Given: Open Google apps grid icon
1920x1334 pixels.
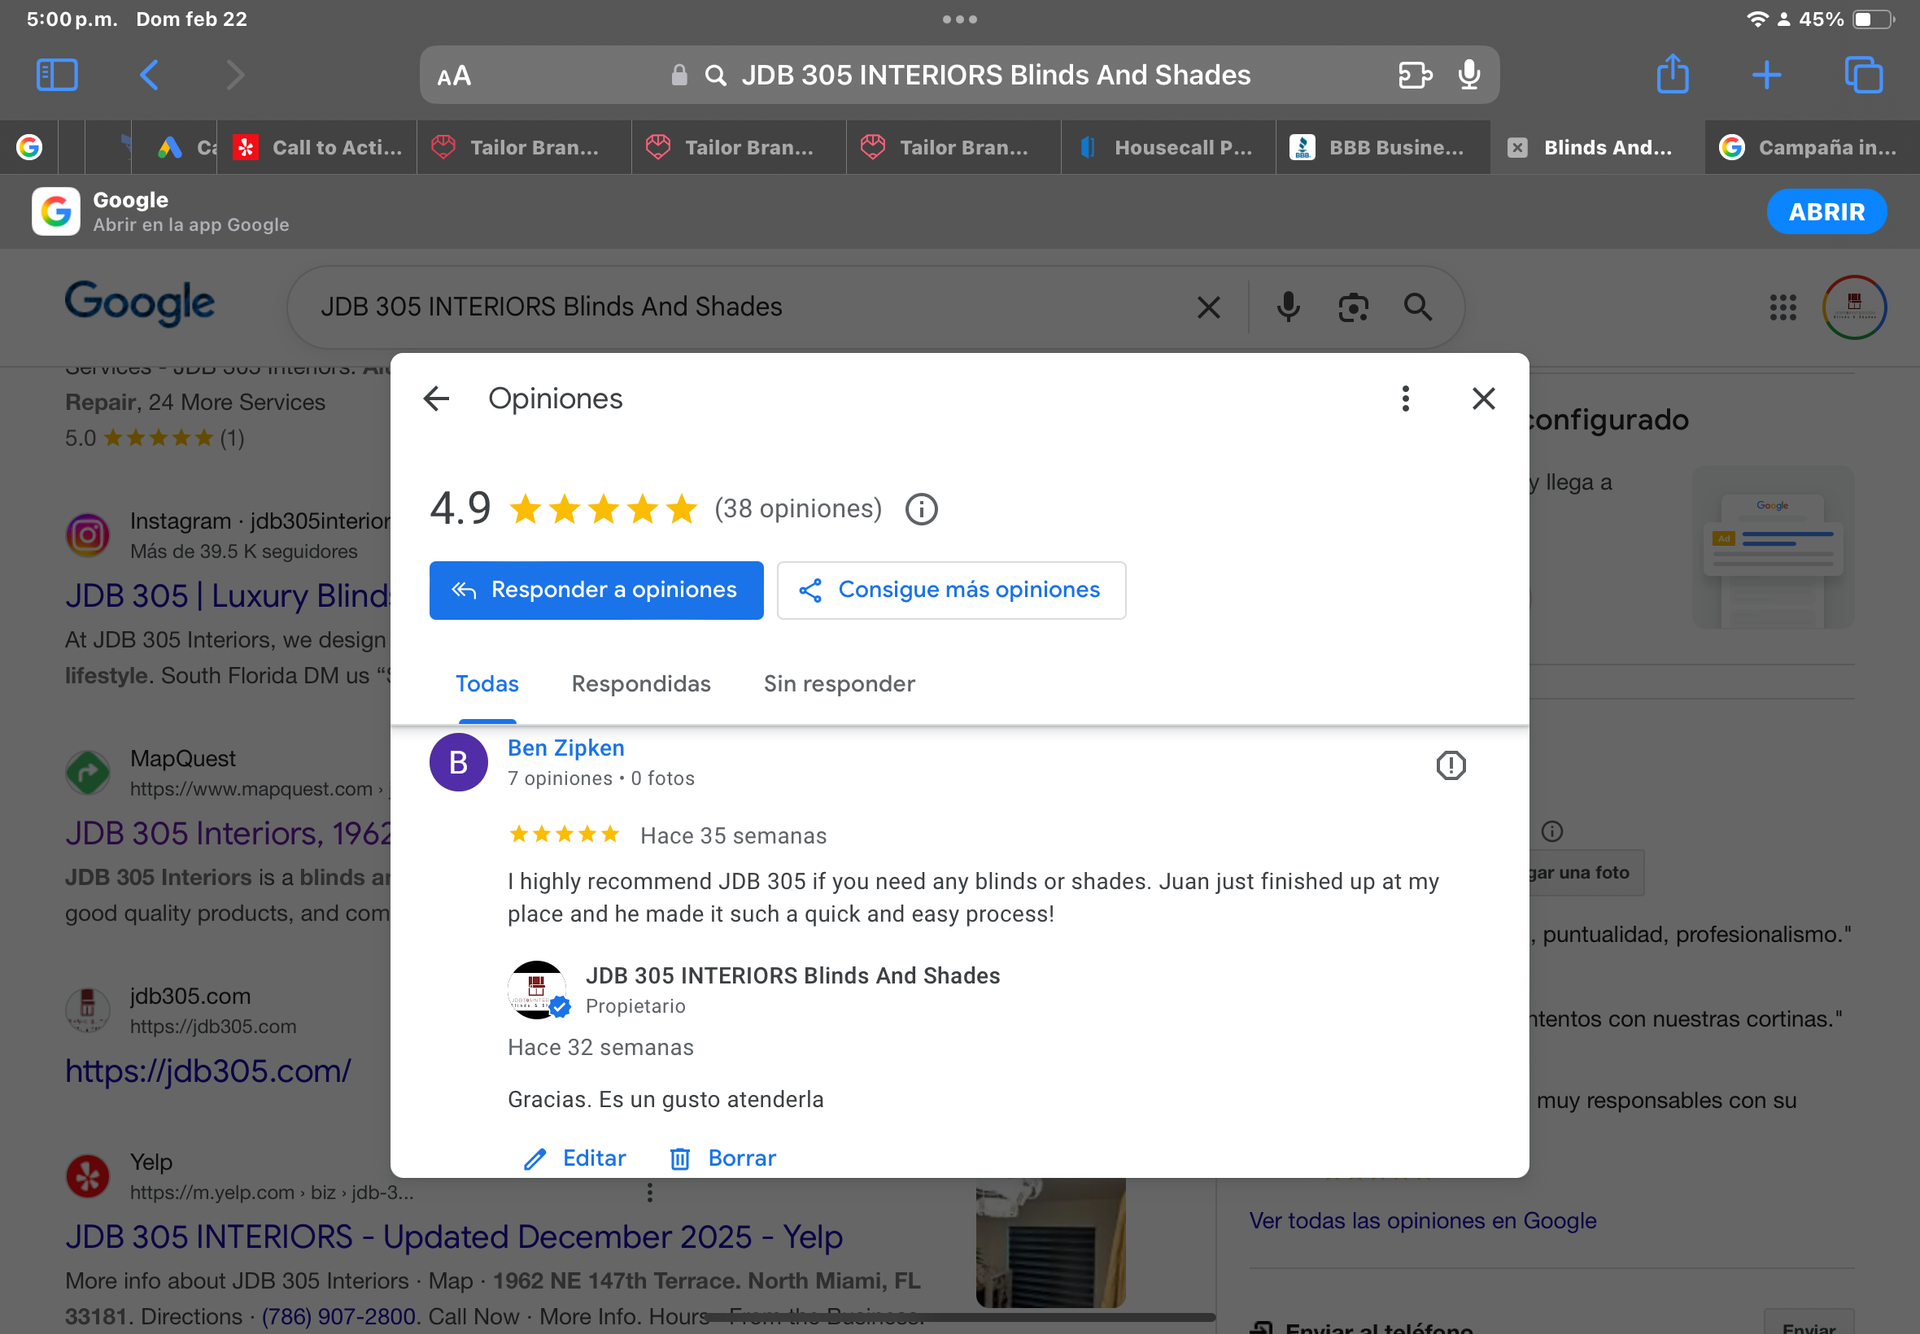Looking at the screenshot, I should pos(1782,307).
